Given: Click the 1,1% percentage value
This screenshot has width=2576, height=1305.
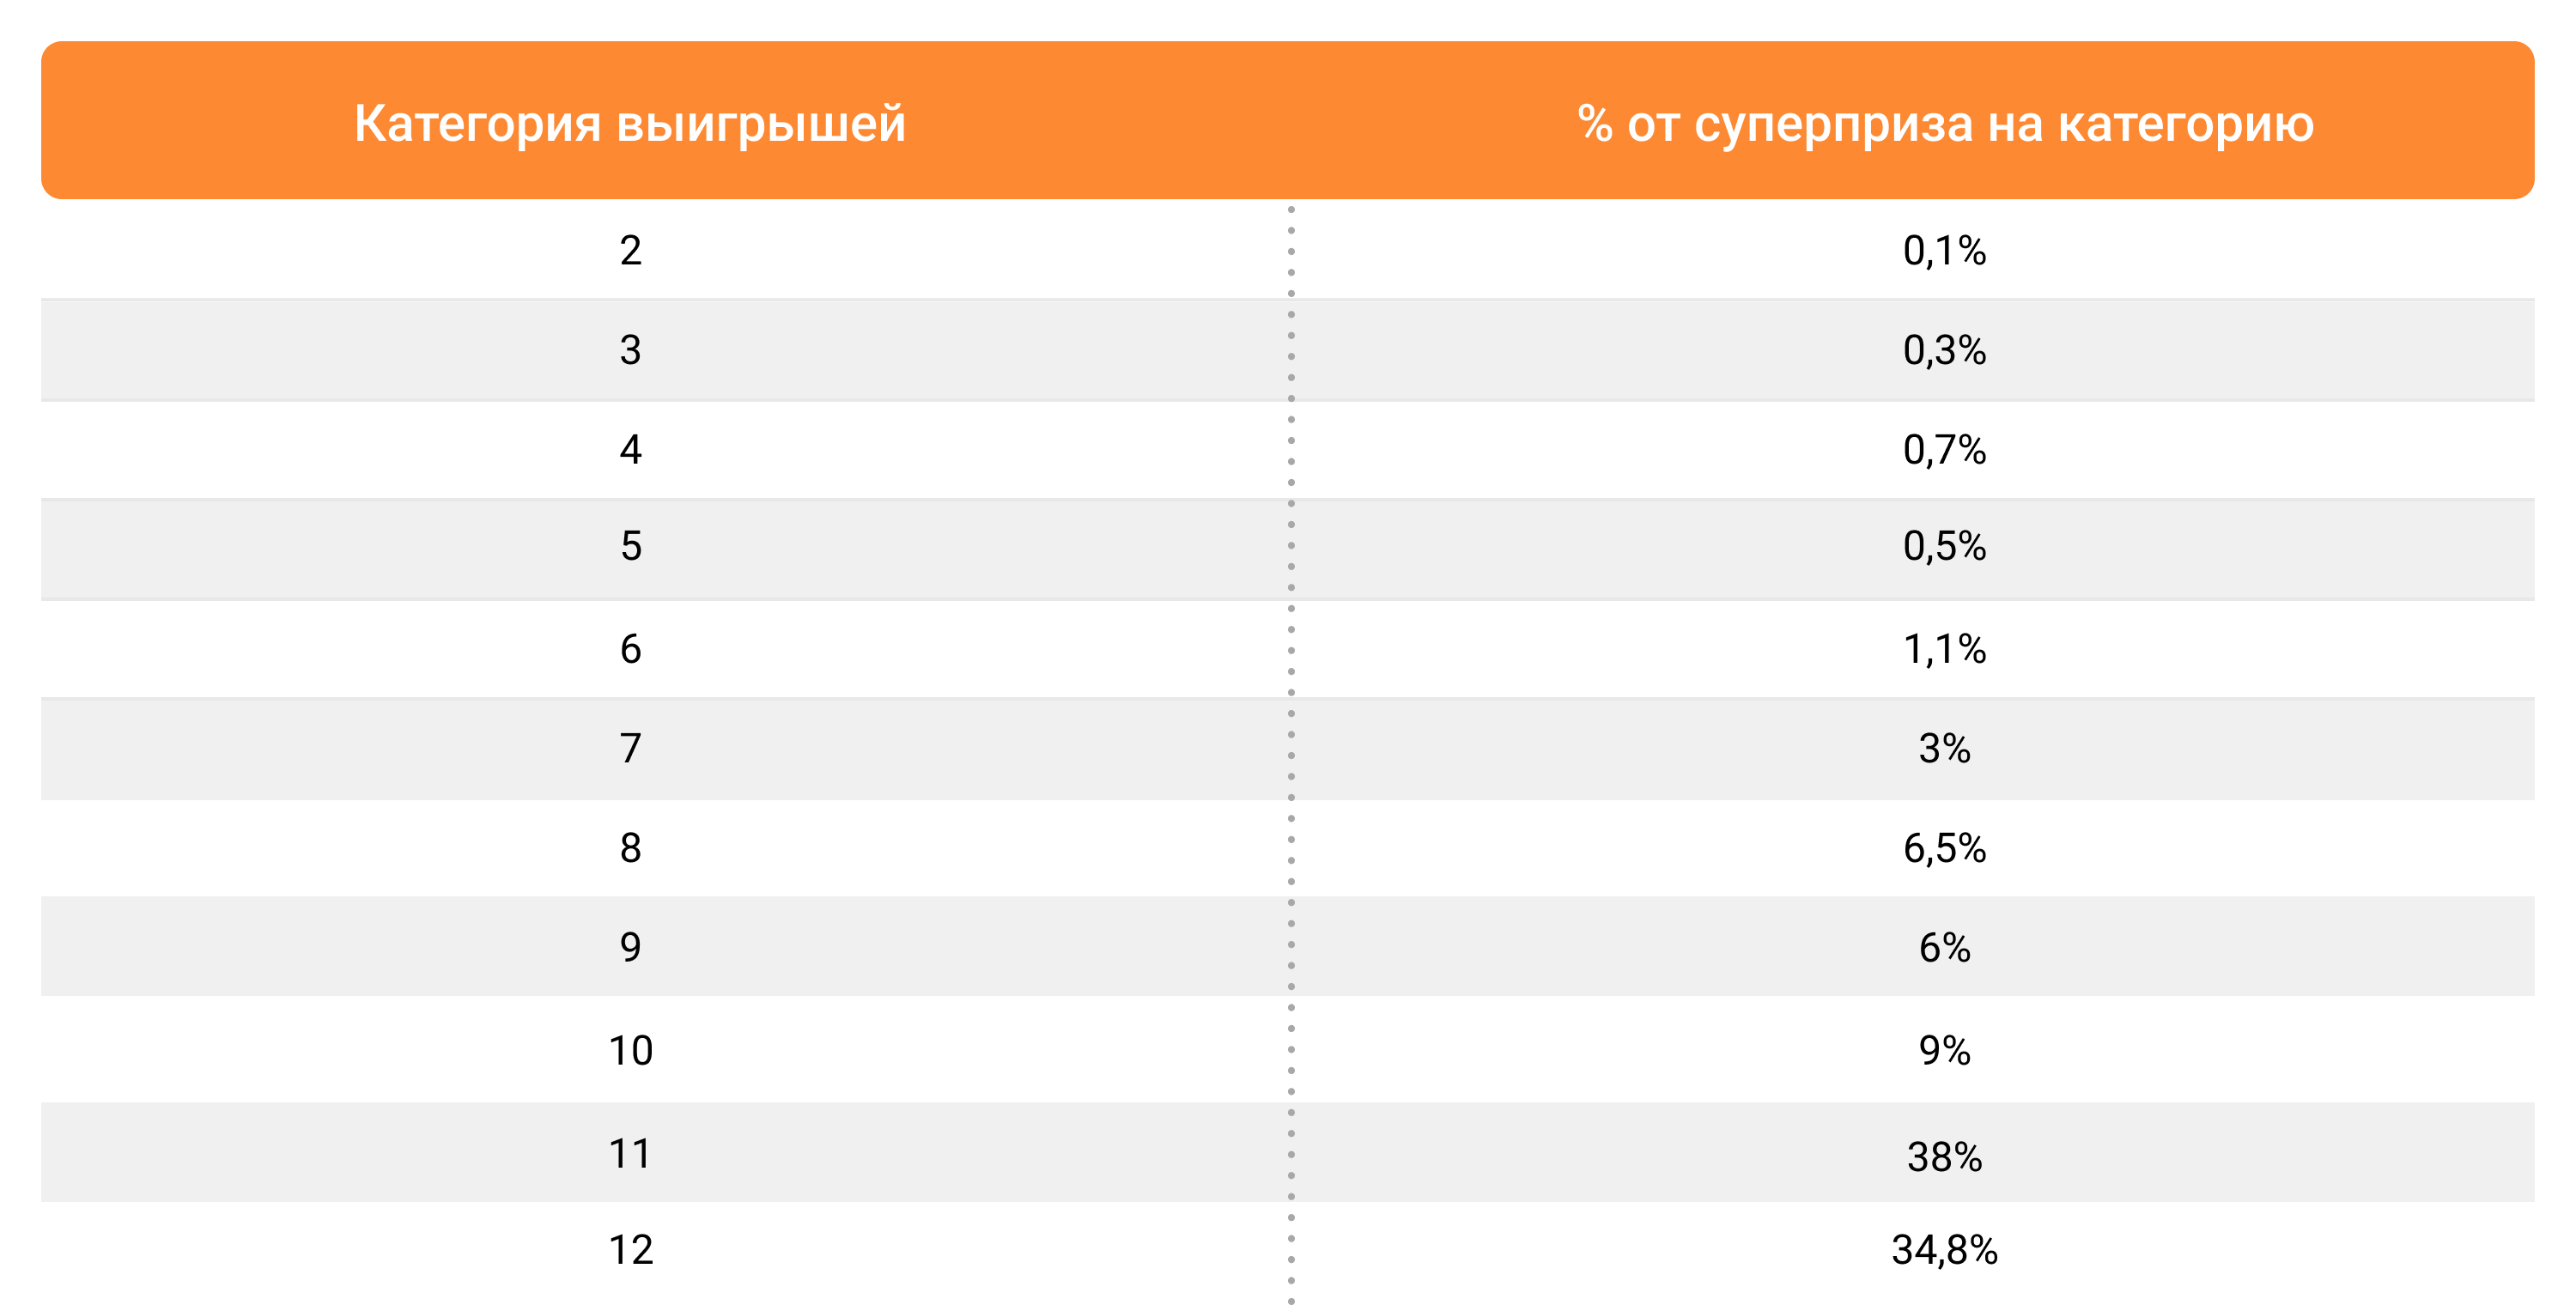Looking at the screenshot, I should [x=1944, y=649].
